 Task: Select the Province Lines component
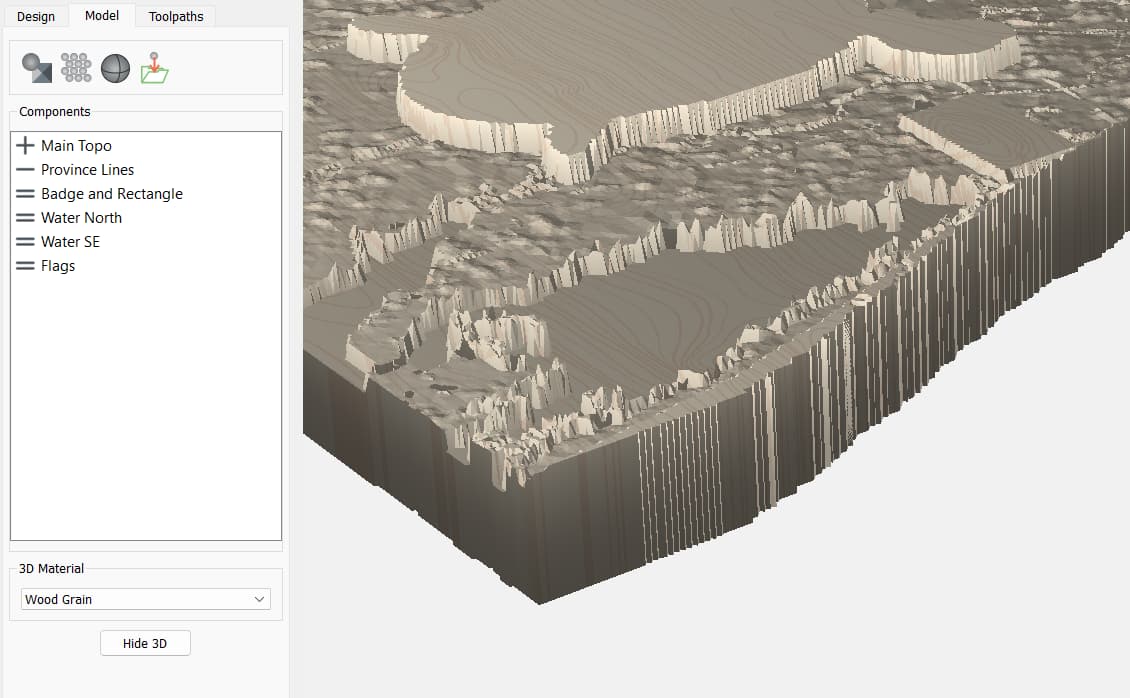pos(87,170)
